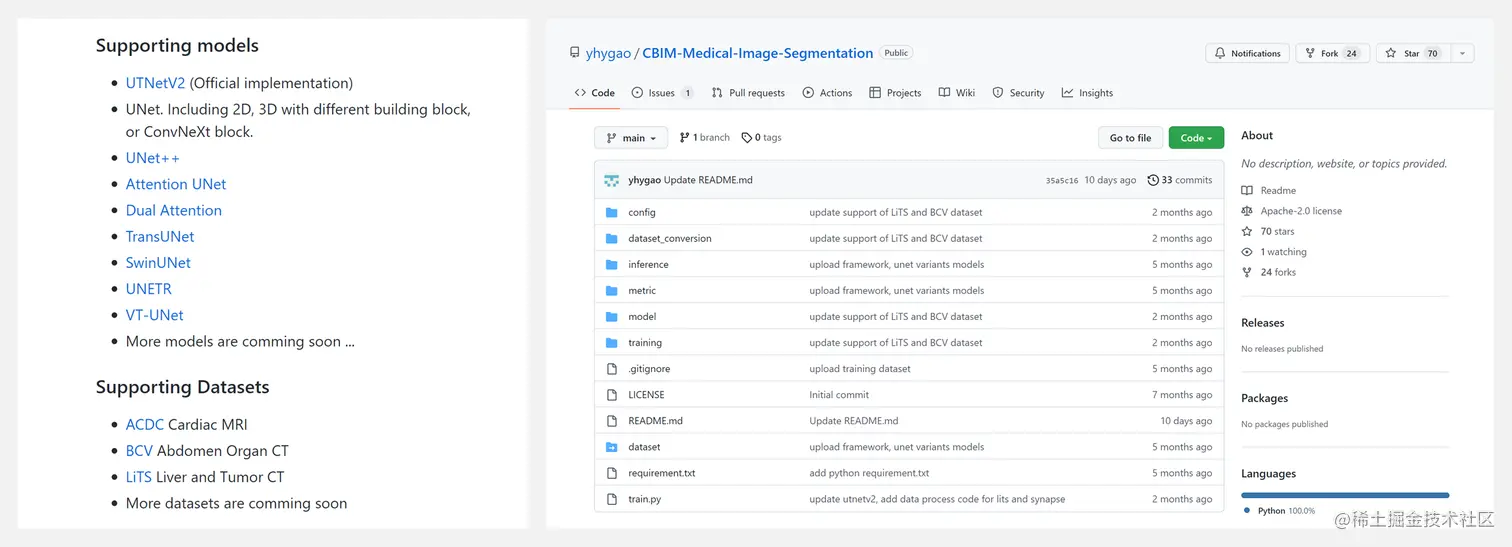View the 1 branch link
1512x547 pixels.
coord(705,138)
